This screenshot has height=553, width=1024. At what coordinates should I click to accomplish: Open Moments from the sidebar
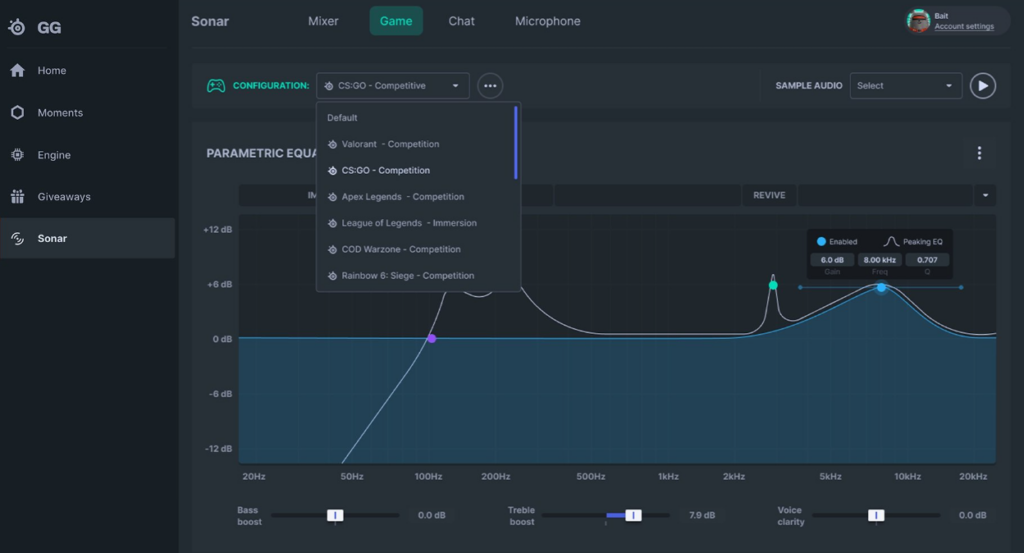[x=60, y=113]
